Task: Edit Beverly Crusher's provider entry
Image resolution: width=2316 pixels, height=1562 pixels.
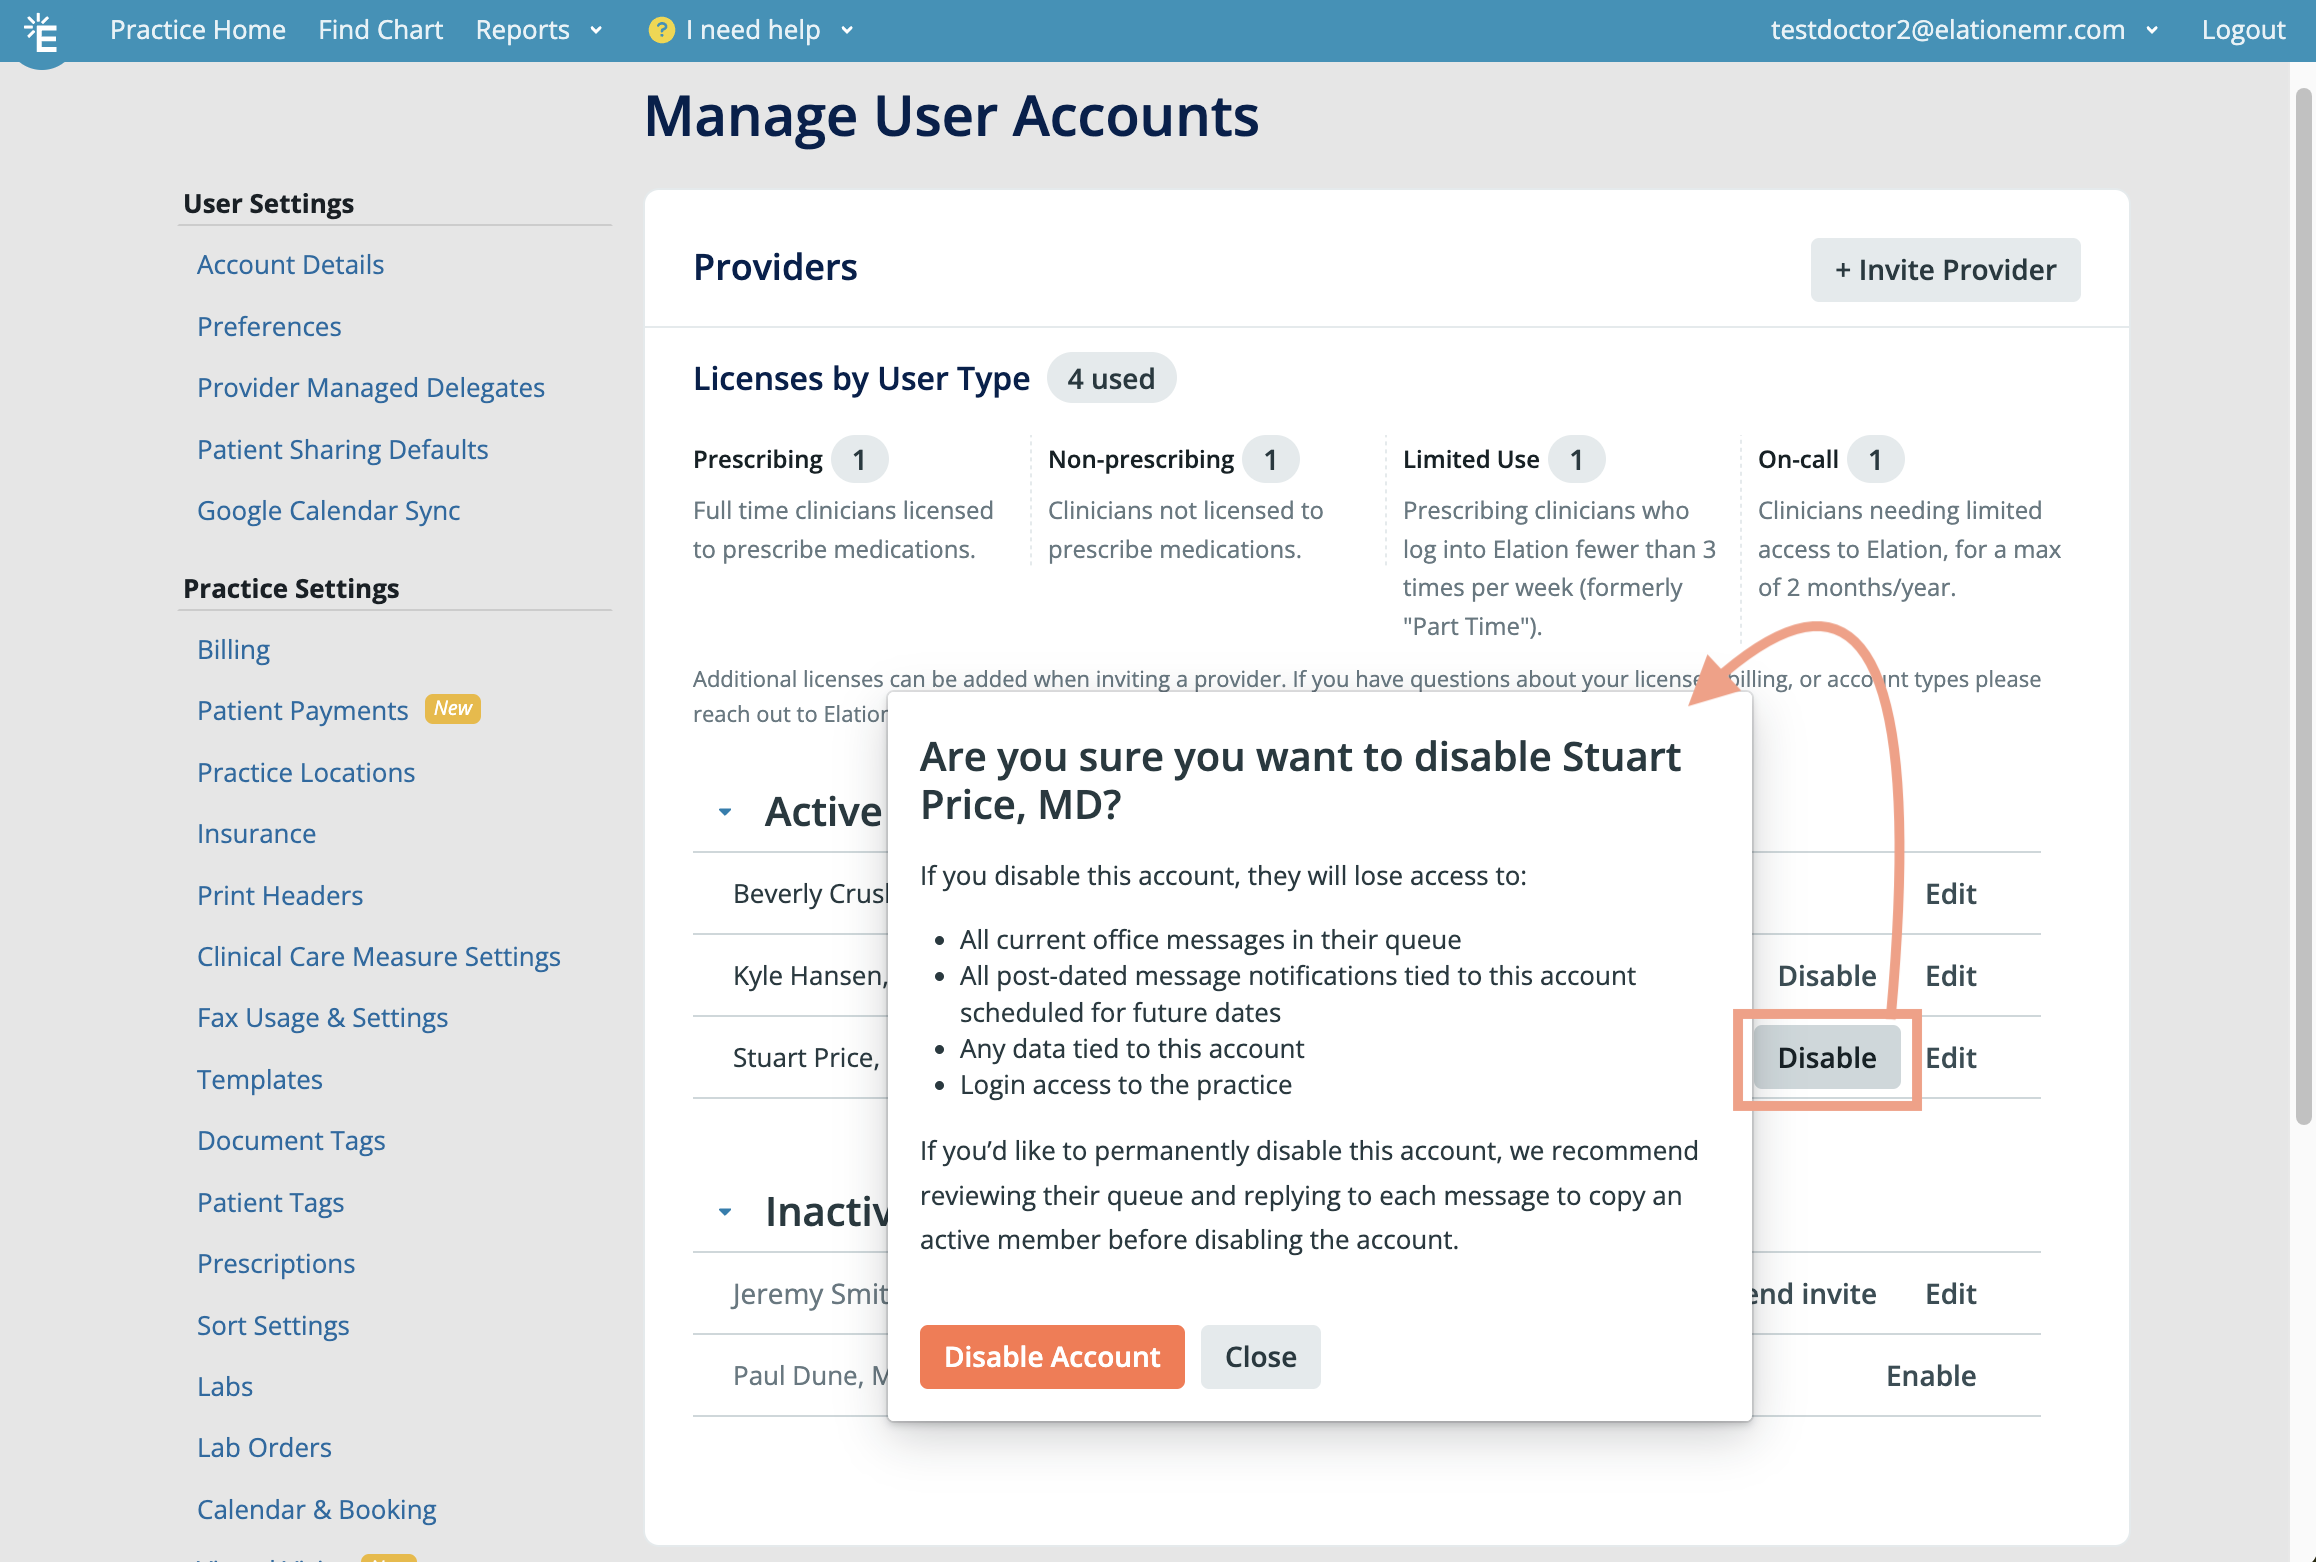Action: 1950,894
